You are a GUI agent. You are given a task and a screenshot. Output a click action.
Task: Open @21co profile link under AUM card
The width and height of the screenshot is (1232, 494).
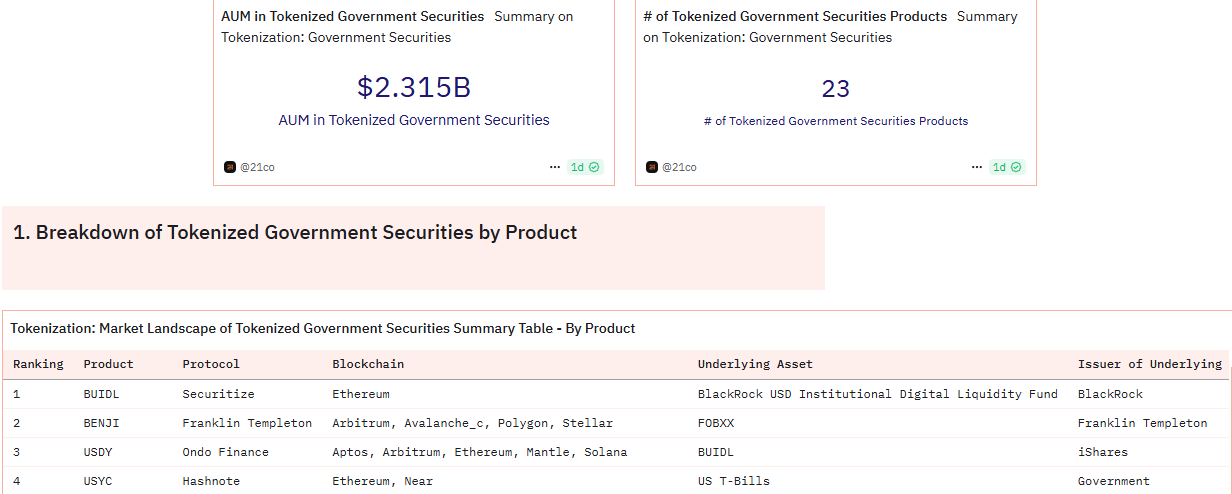(257, 167)
